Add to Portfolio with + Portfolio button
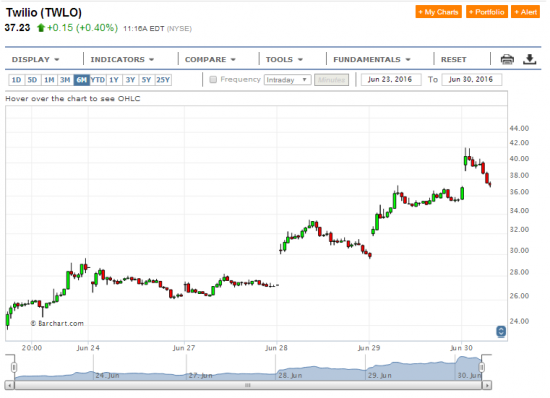 (x=487, y=12)
